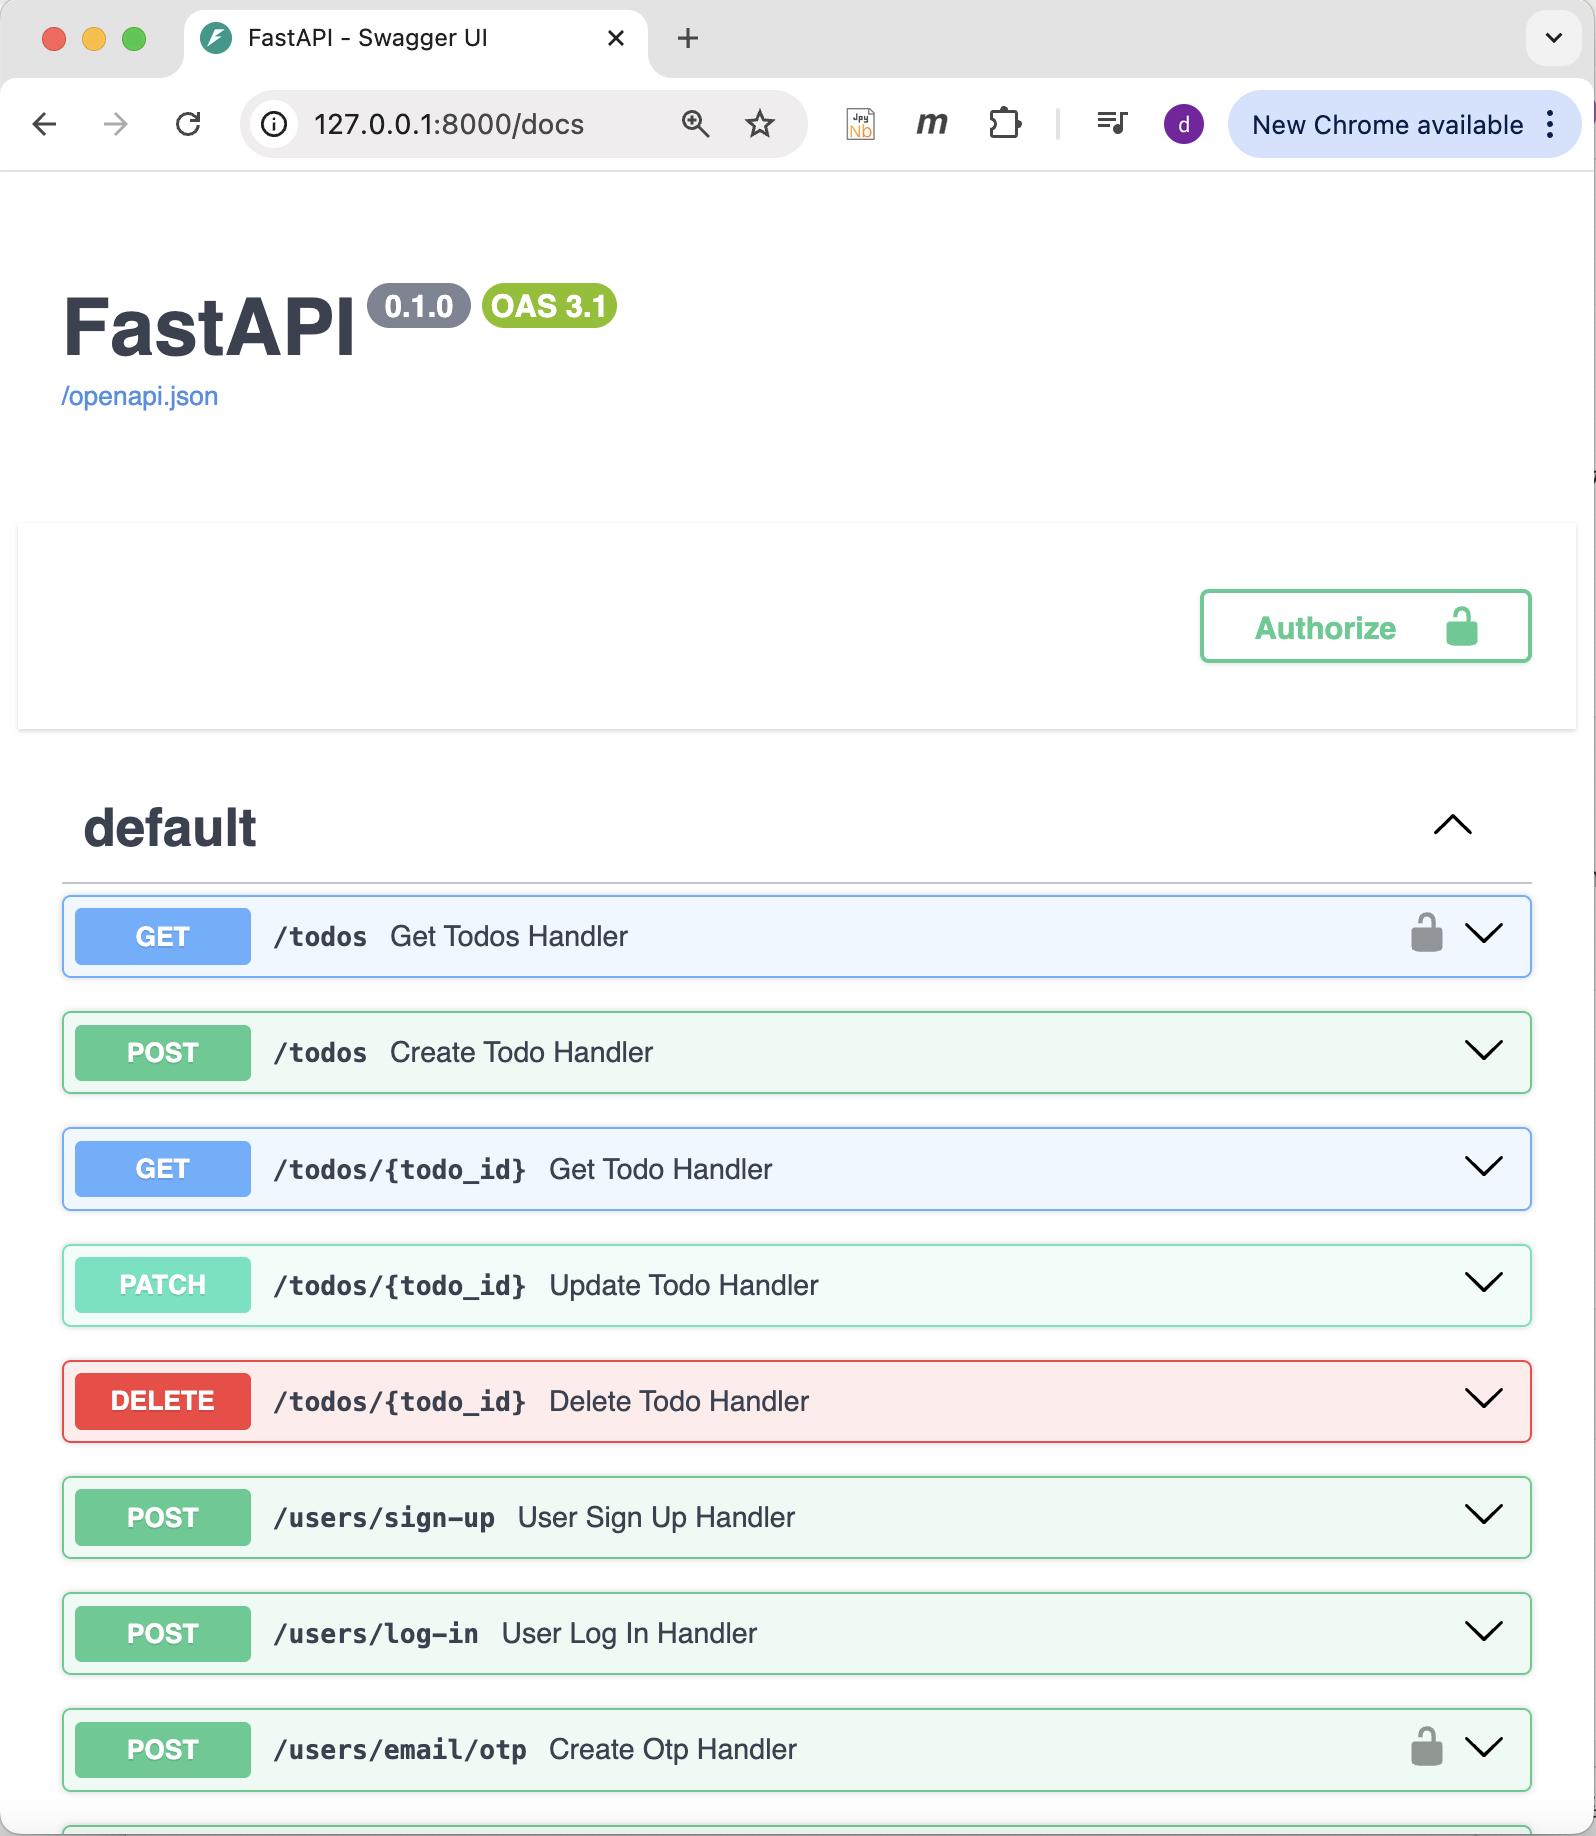1596x1836 pixels.
Task: Select the FastAPI - Swagger UI tab
Action: point(415,40)
